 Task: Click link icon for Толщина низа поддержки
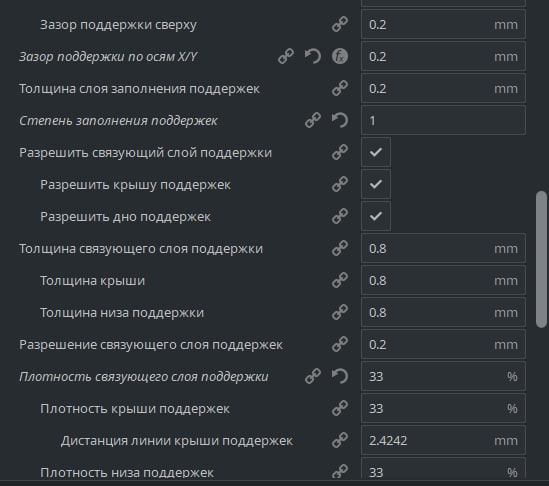tap(340, 312)
